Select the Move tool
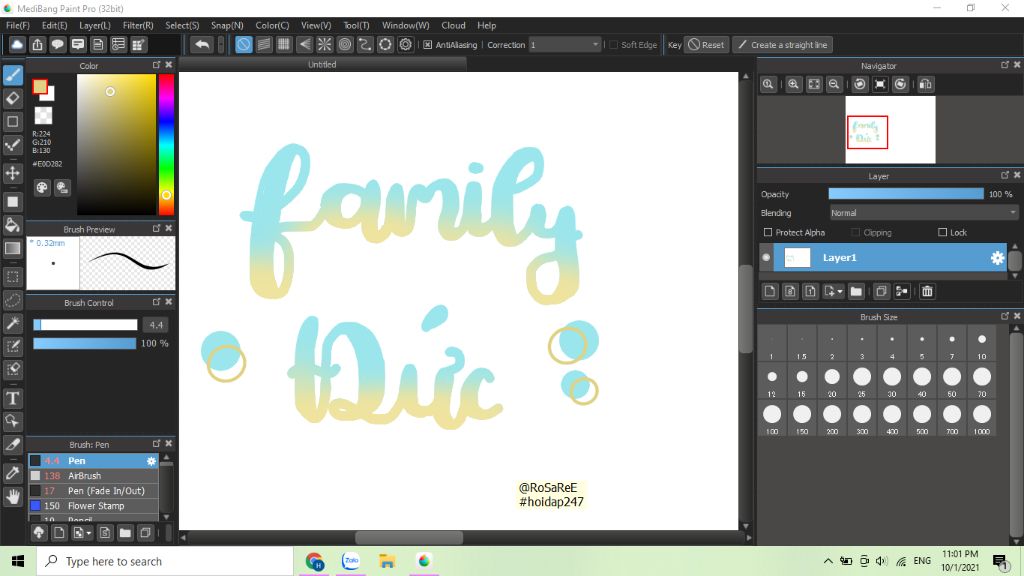The width and height of the screenshot is (1024, 576). click(x=12, y=173)
